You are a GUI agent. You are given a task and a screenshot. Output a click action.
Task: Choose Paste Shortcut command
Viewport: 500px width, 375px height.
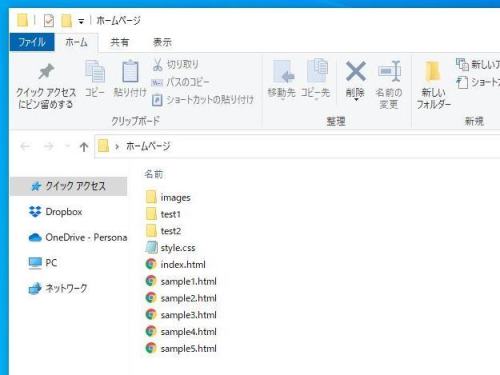point(203,99)
